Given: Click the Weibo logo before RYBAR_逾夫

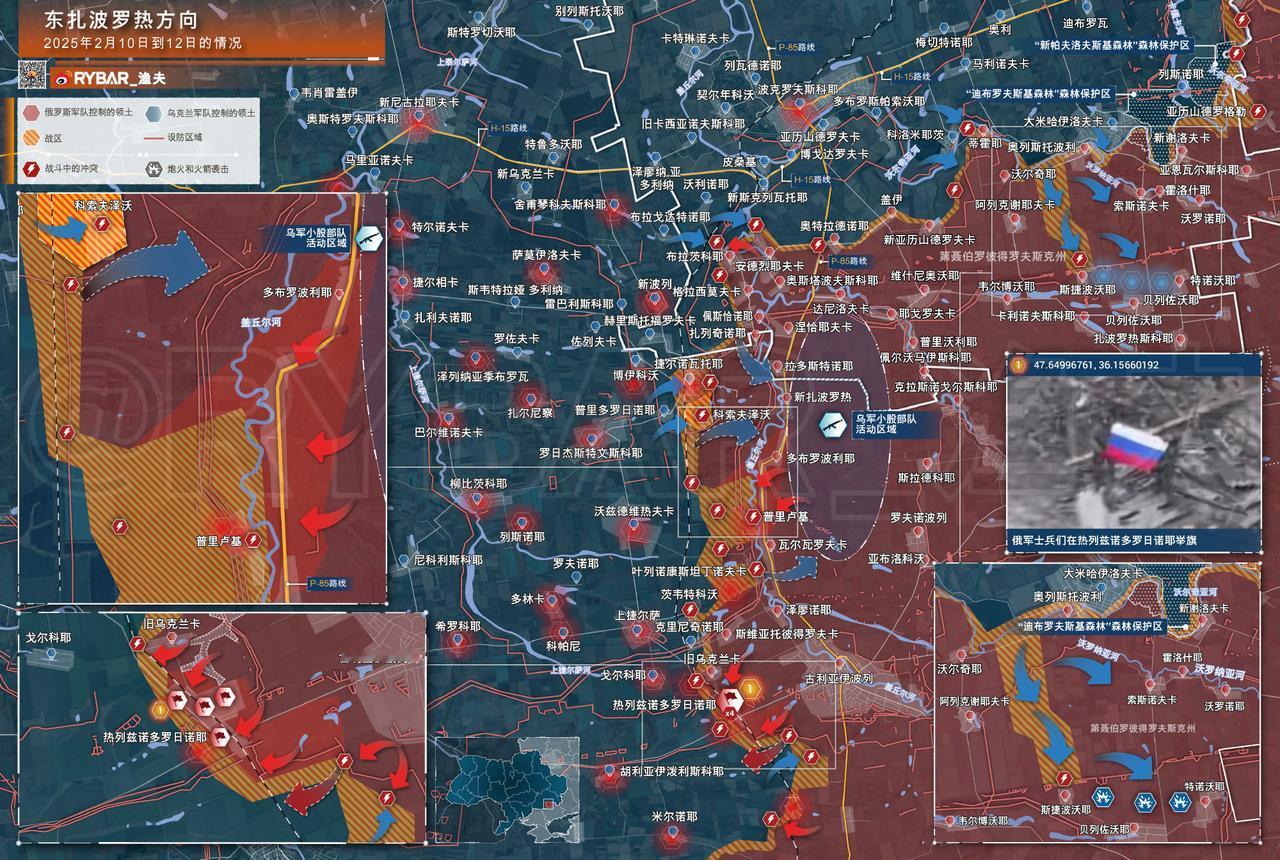Looking at the screenshot, I should pos(61,77).
